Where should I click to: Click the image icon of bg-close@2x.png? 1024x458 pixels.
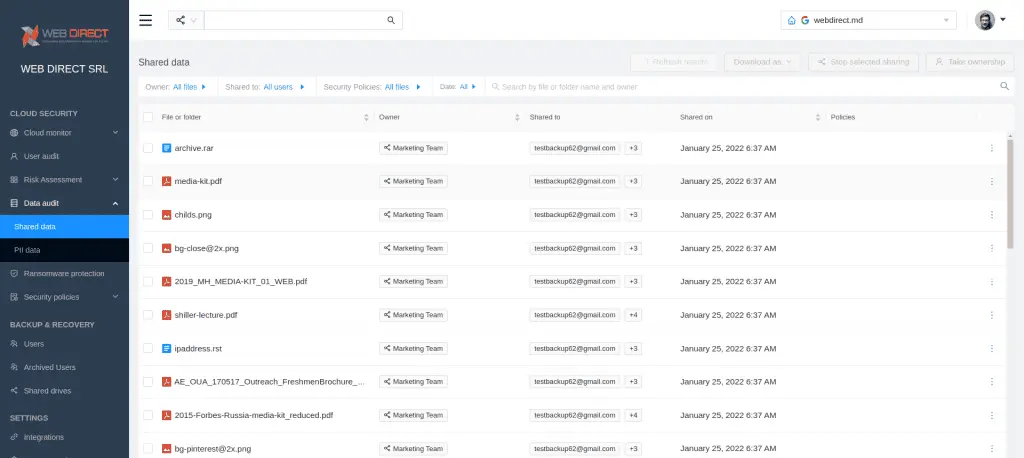167,248
